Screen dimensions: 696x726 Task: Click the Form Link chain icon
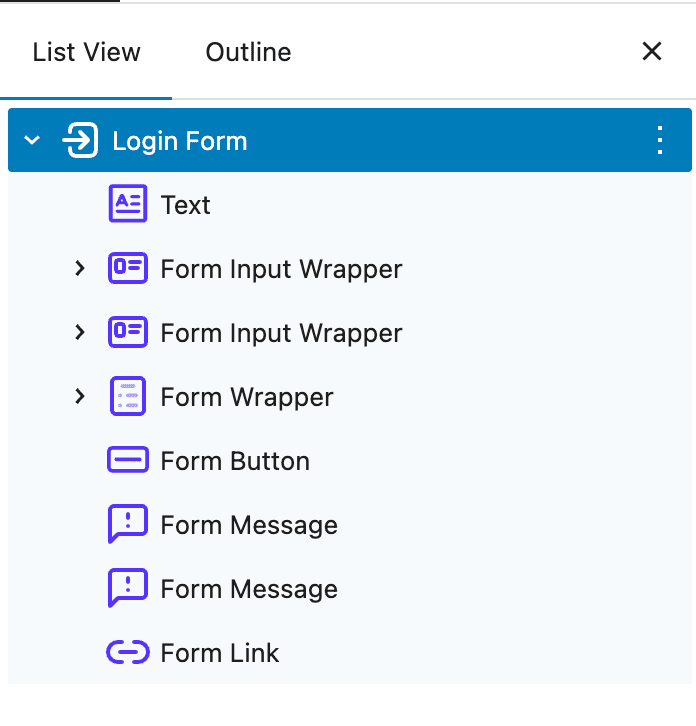point(127,653)
